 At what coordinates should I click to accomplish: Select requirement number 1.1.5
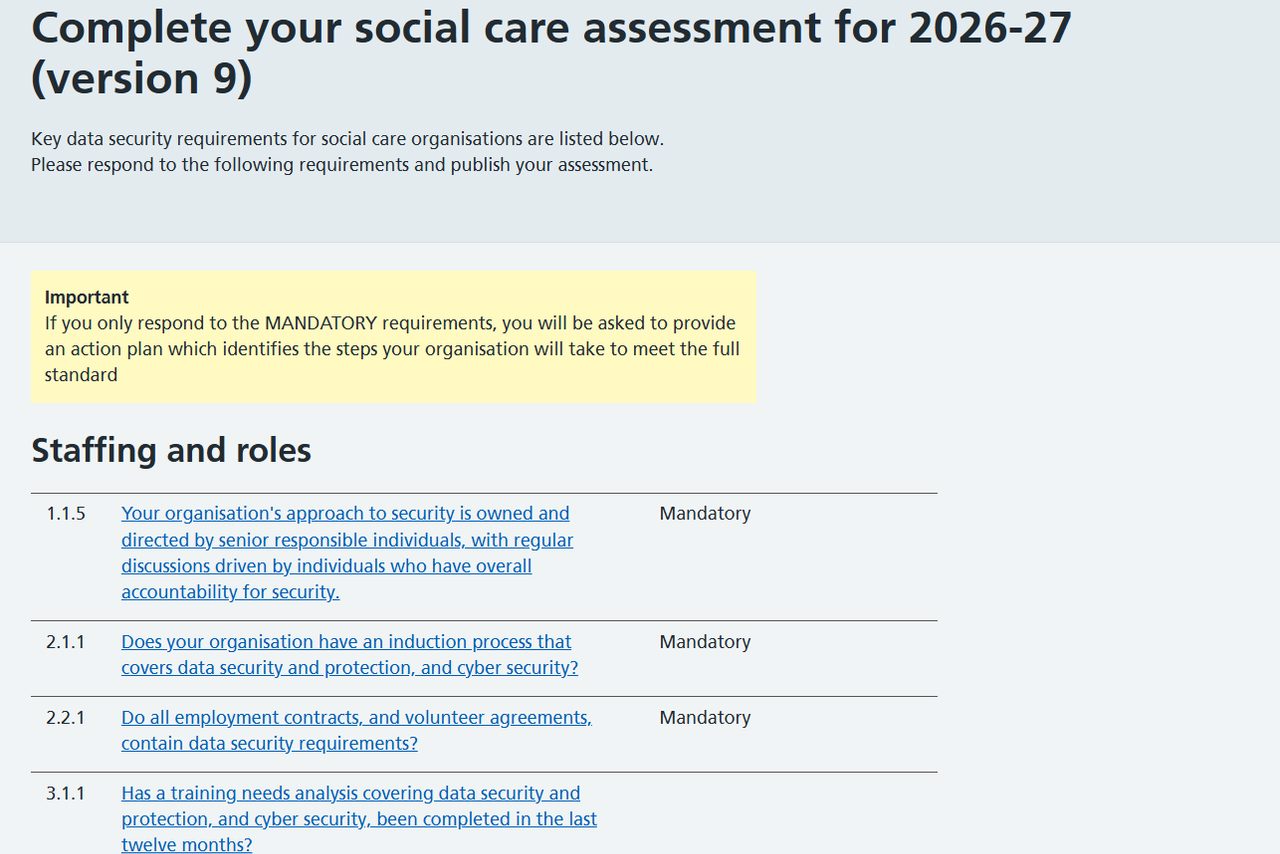click(x=66, y=513)
